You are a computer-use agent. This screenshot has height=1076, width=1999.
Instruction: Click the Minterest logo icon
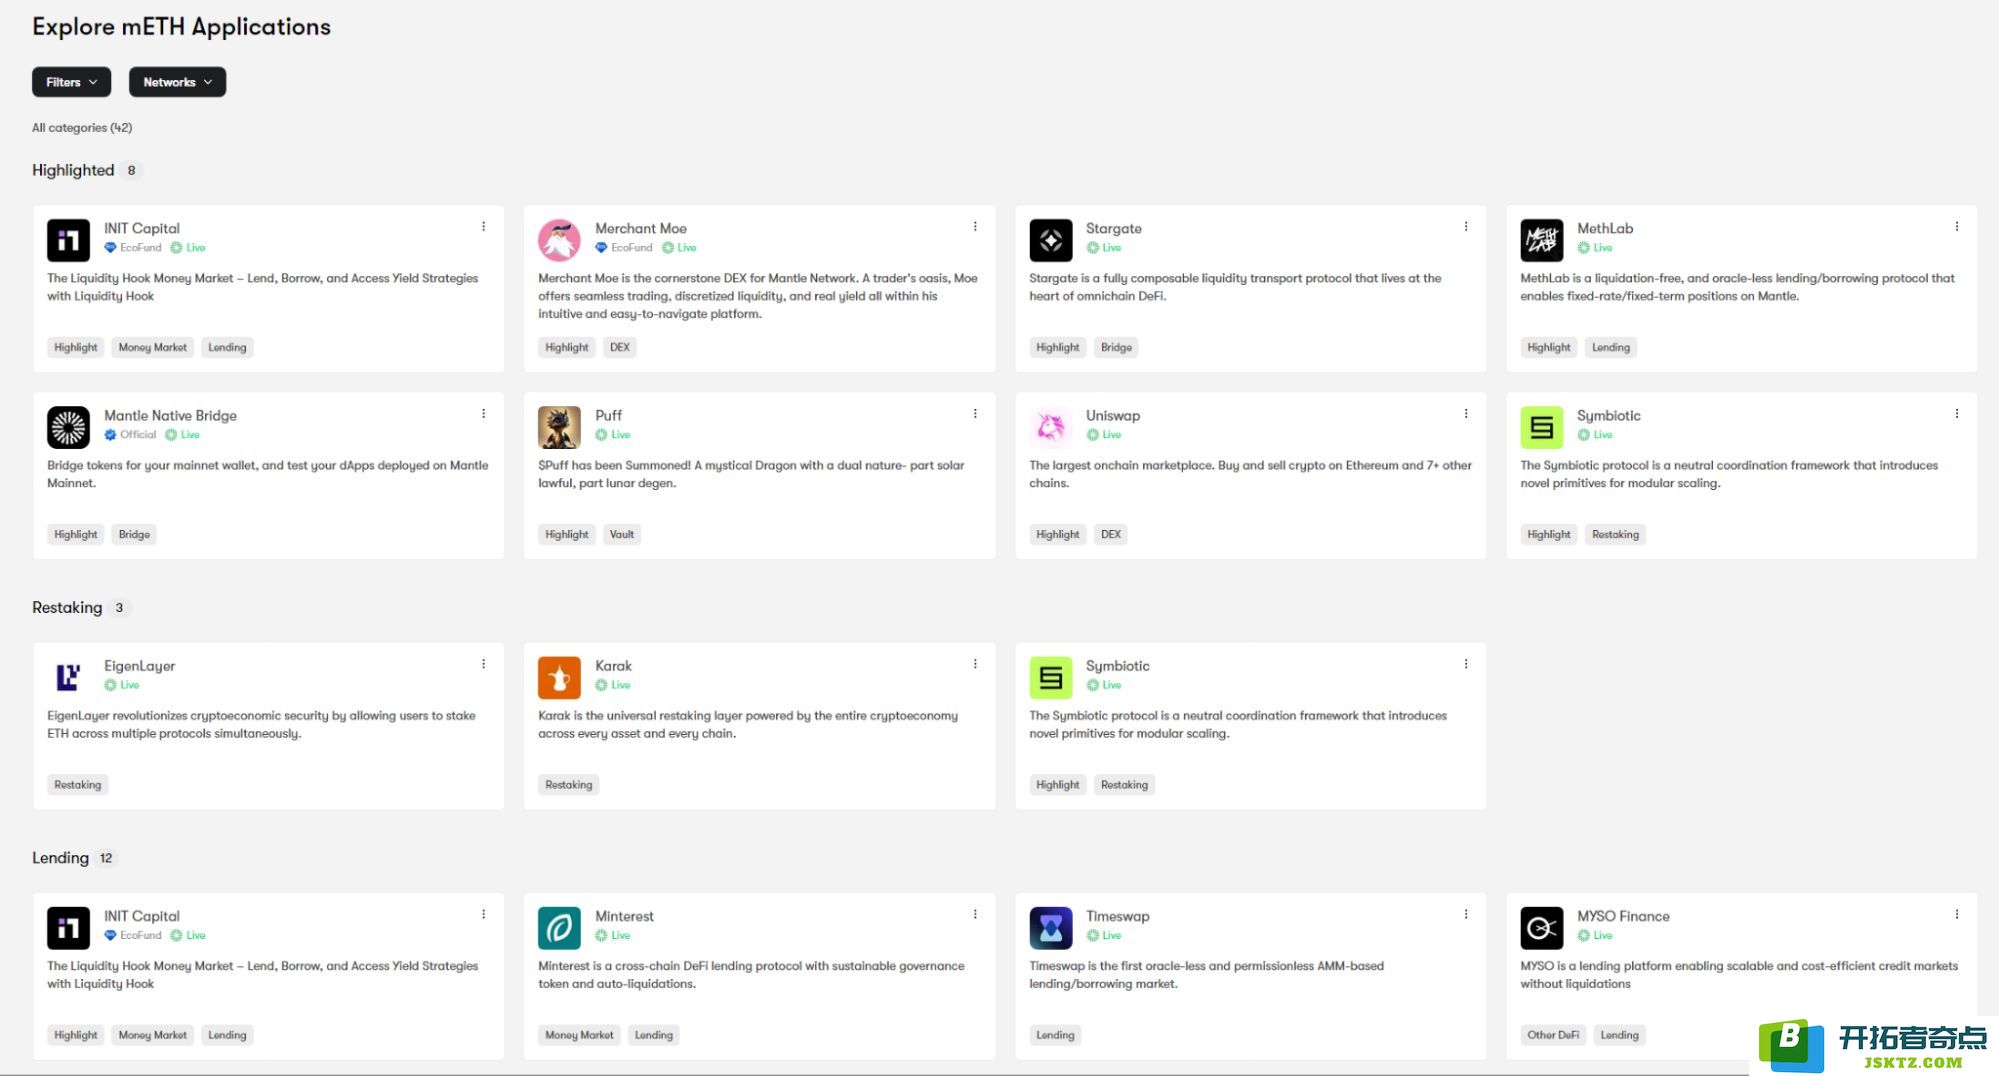tap(559, 928)
